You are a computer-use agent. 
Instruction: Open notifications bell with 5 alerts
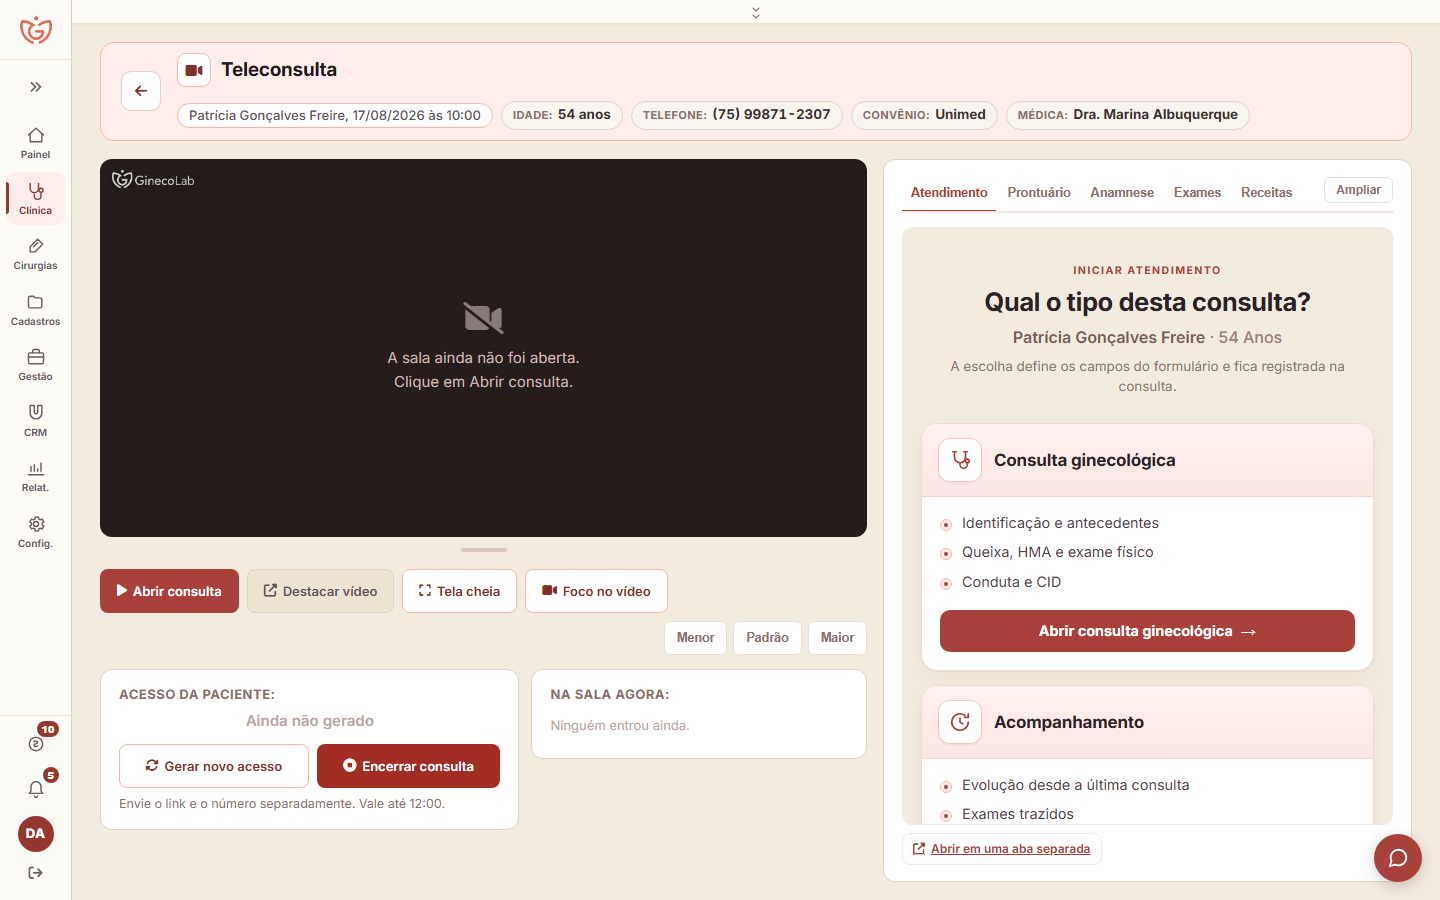(x=36, y=789)
